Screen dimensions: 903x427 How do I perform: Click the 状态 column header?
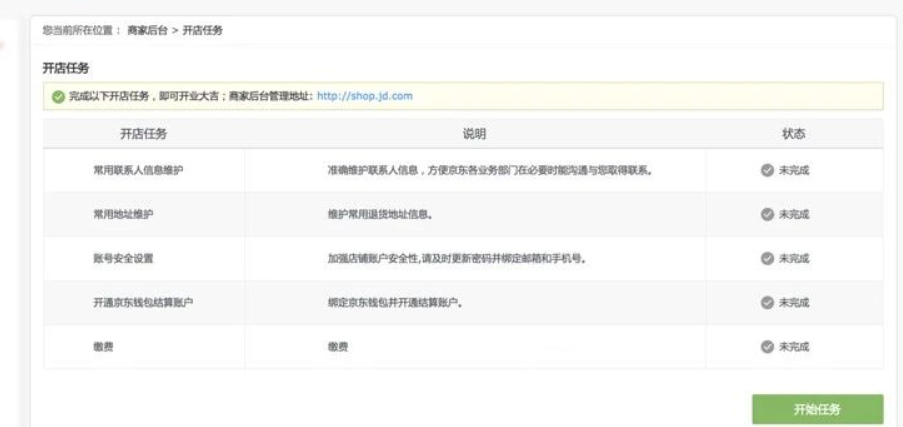pos(794,134)
